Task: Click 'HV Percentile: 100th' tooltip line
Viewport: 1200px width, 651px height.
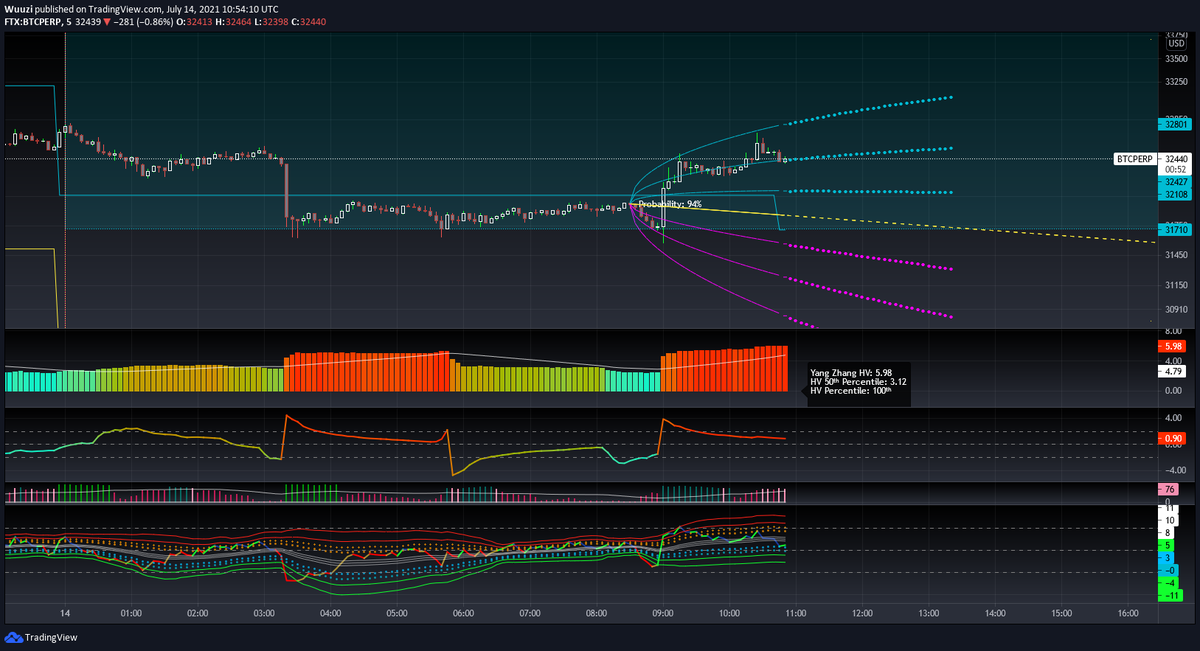Action: coord(850,391)
